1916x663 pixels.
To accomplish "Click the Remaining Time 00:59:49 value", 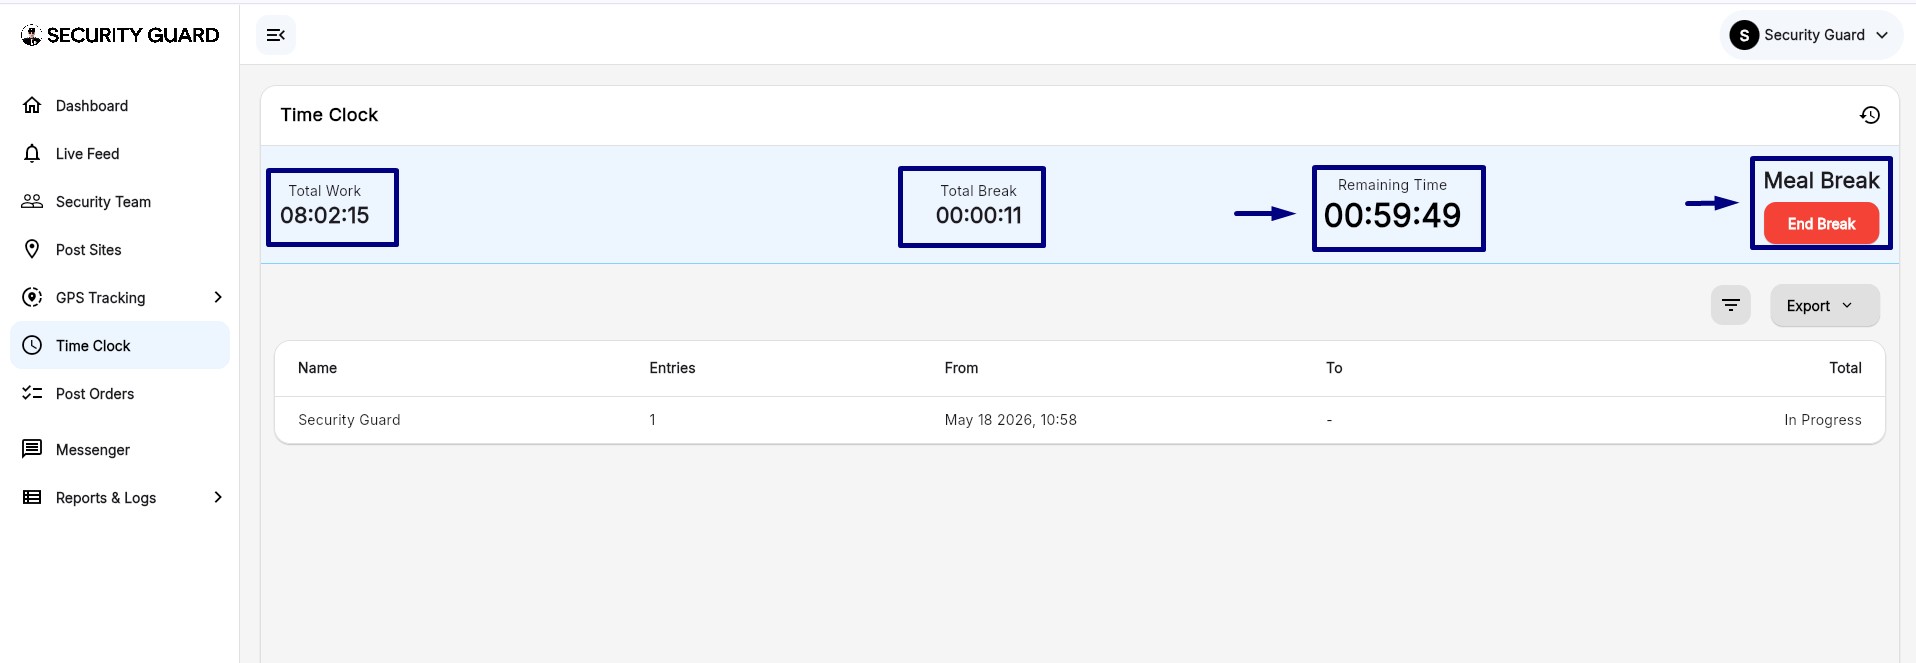I will coord(1392,215).
